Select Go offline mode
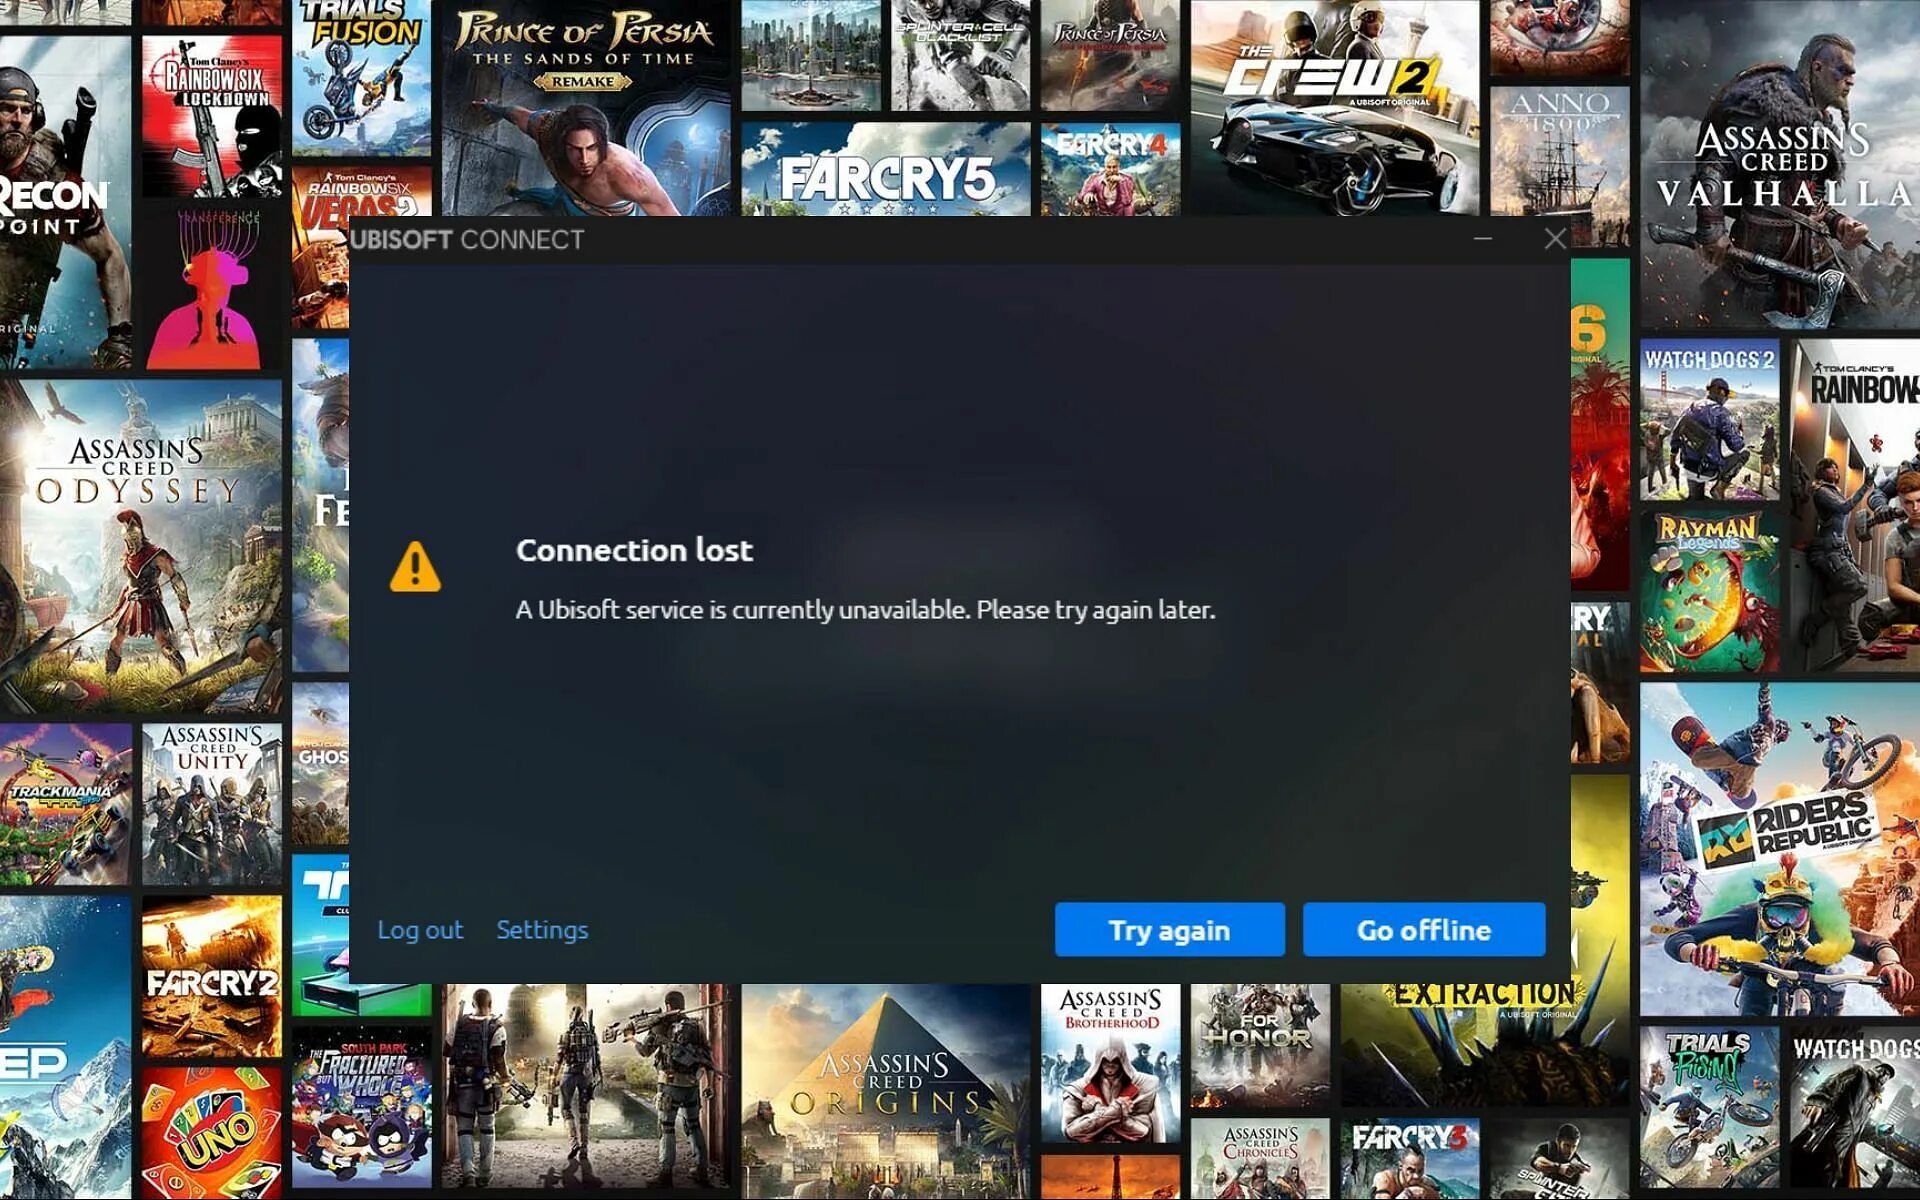The height and width of the screenshot is (1200, 1920). coord(1421,929)
